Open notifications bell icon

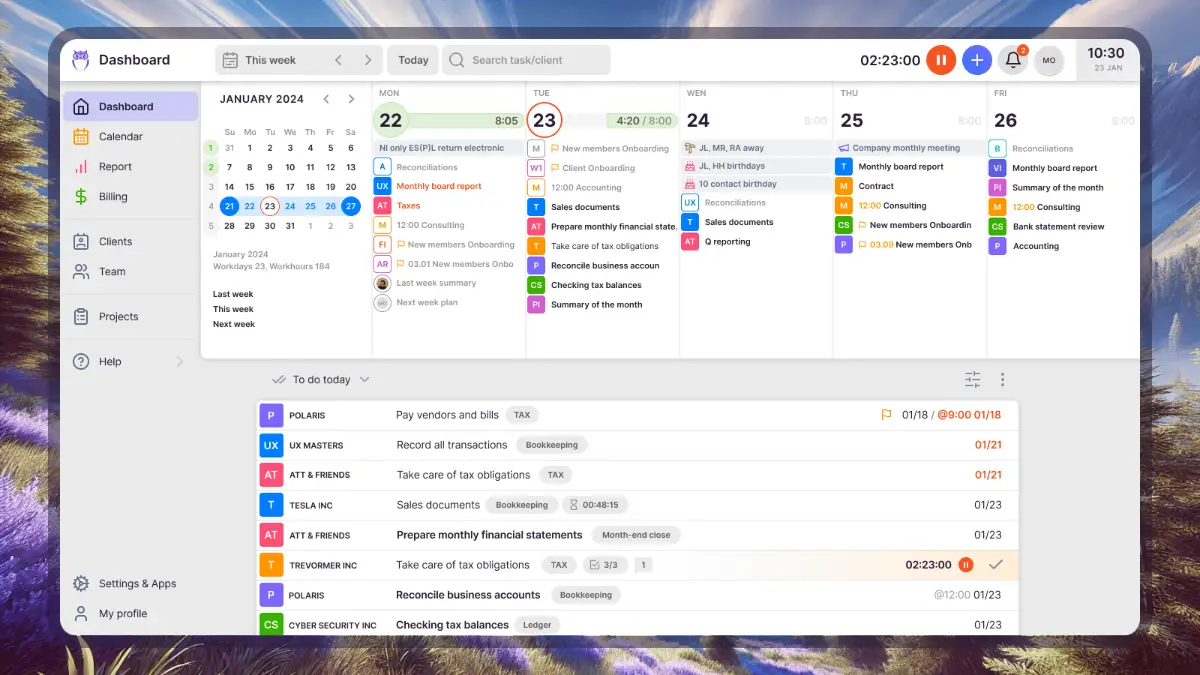(1013, 60)
